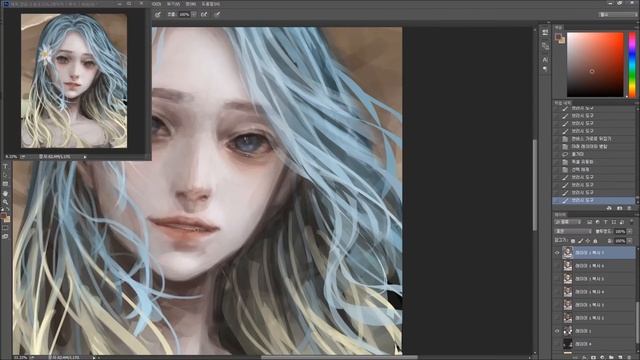The width and height of the screenshot is (640, 360).
Task: Open the Window (W) menu
Action: click(191, 4)
